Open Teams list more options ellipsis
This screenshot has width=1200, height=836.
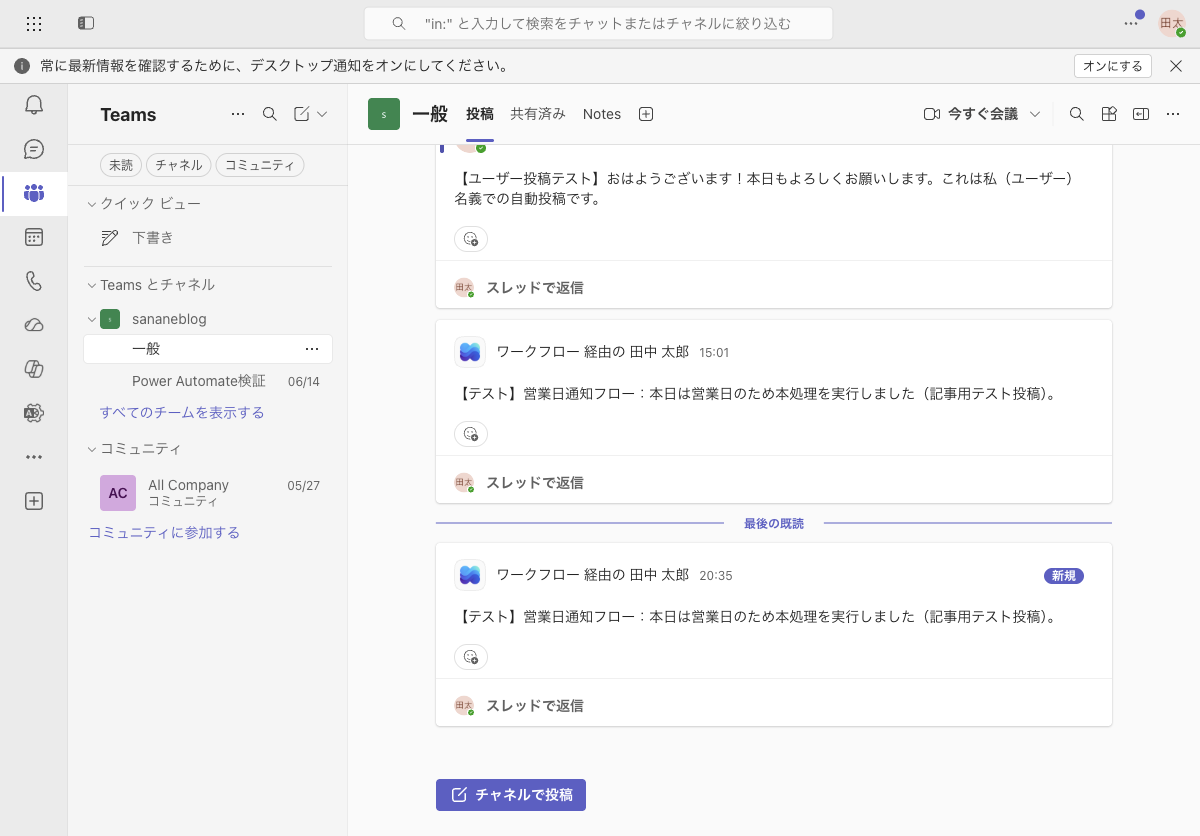coord(238,114)
